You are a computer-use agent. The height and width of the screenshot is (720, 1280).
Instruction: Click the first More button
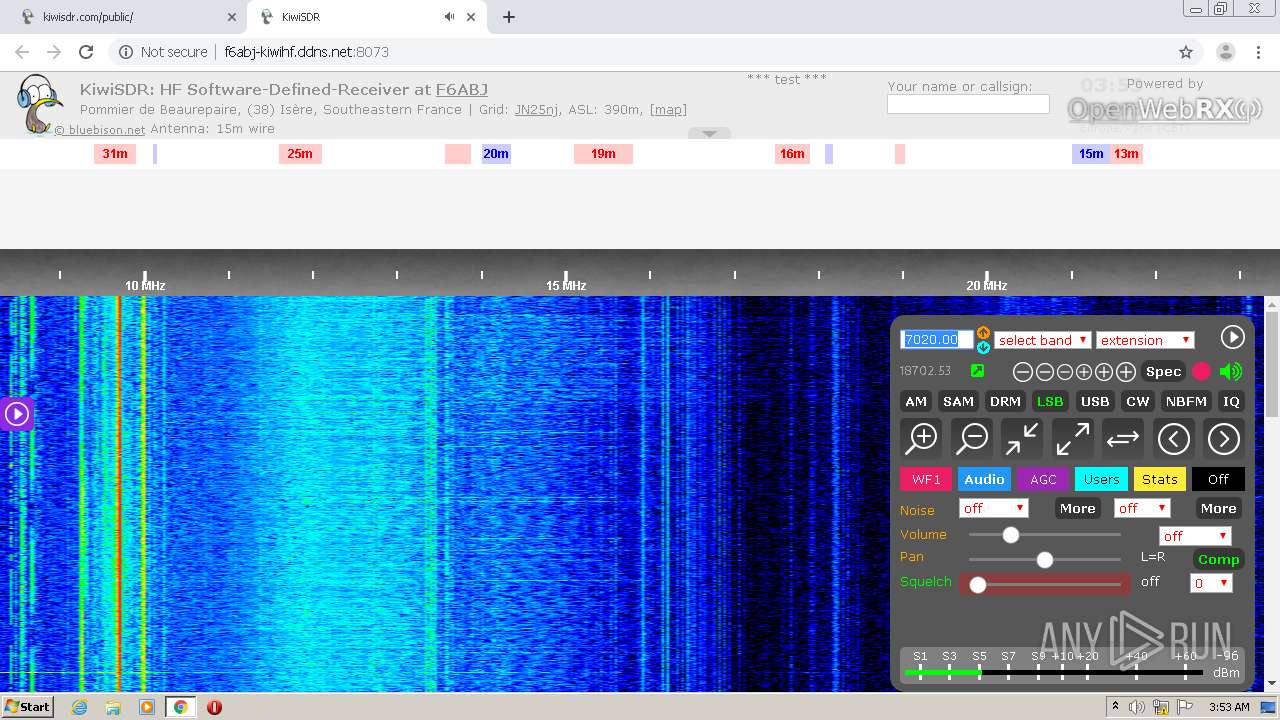click(1077, 508)
